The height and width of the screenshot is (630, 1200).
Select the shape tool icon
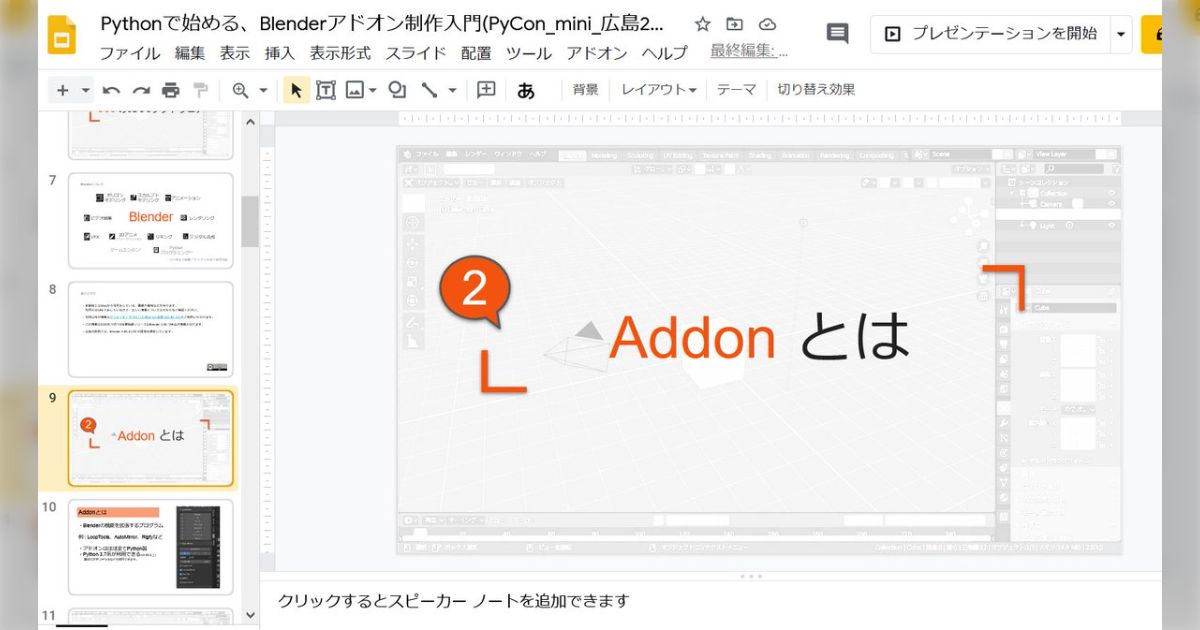point(397,89)
